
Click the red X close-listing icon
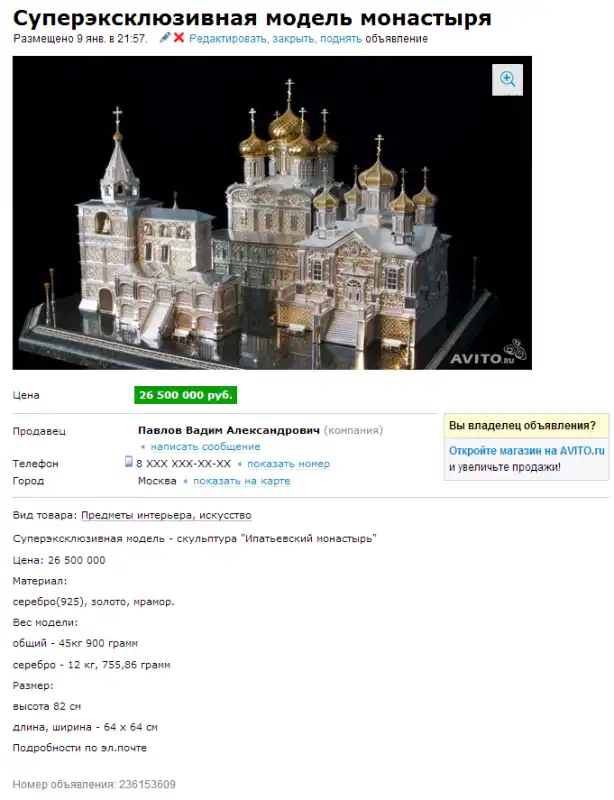[x=179, y=38]
